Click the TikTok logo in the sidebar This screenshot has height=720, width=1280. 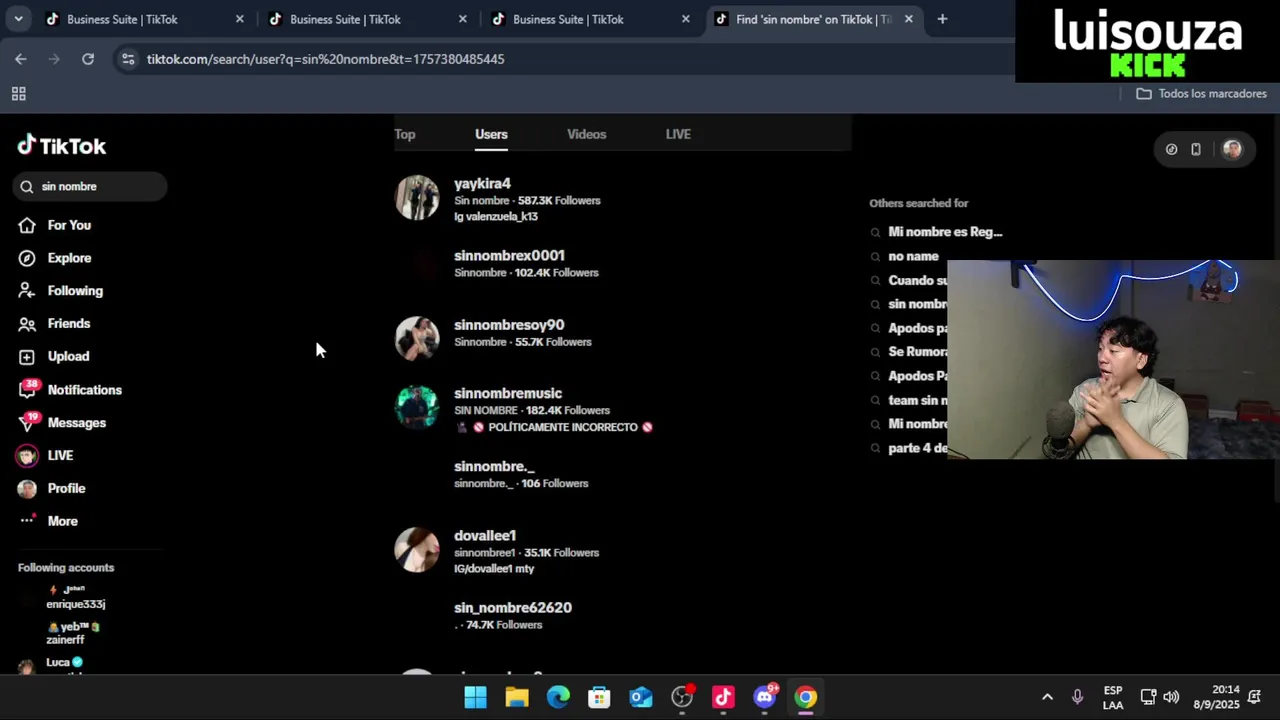pyautogui.click(x=62, y=146)
